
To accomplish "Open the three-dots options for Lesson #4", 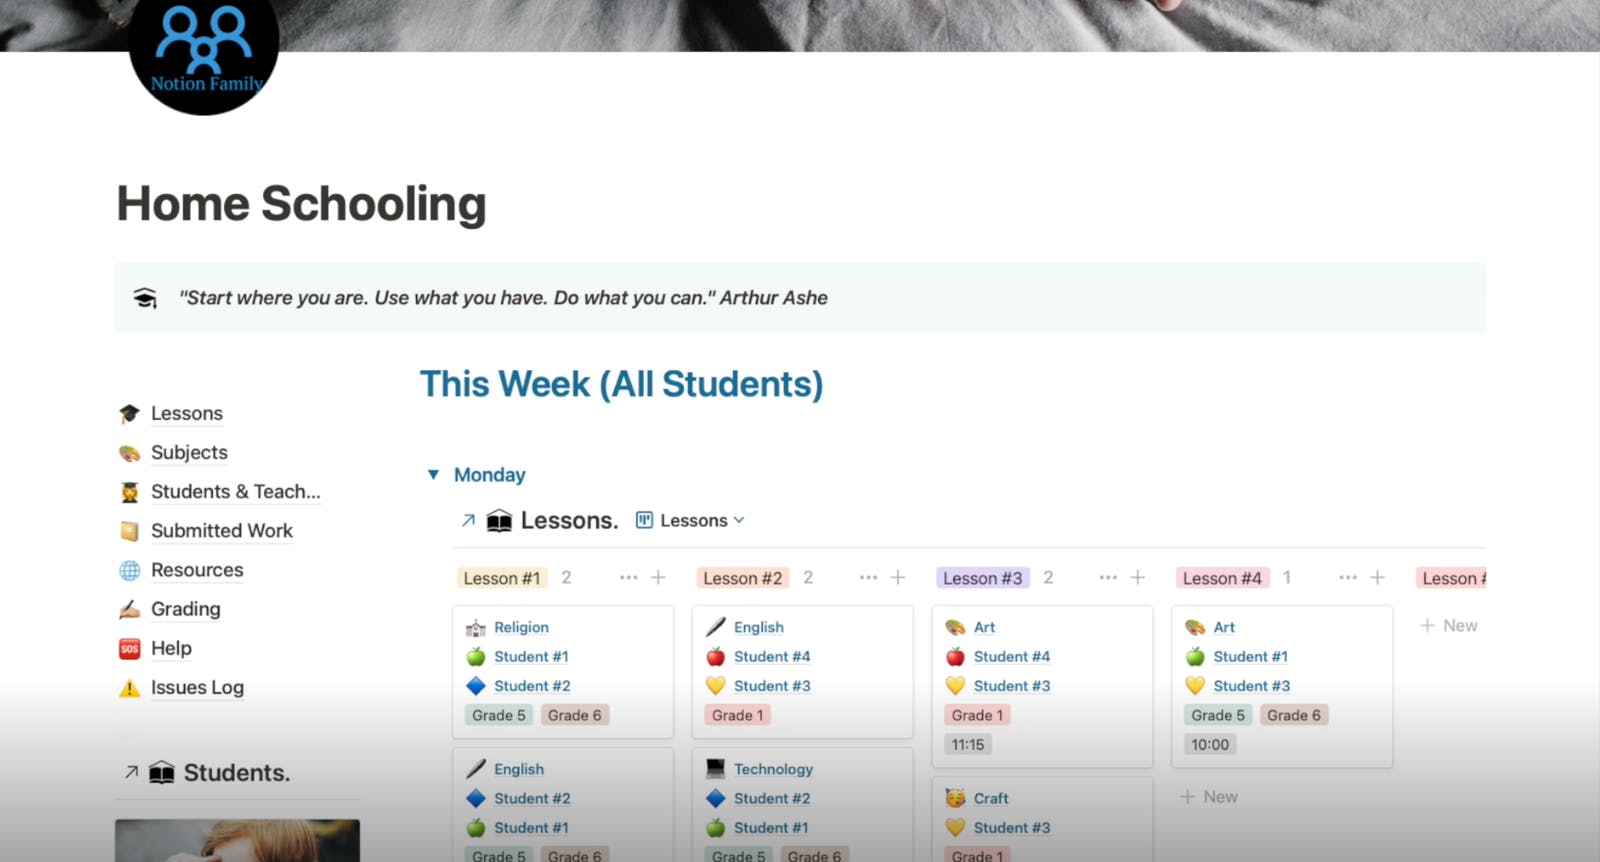I will click(1348, 578).
